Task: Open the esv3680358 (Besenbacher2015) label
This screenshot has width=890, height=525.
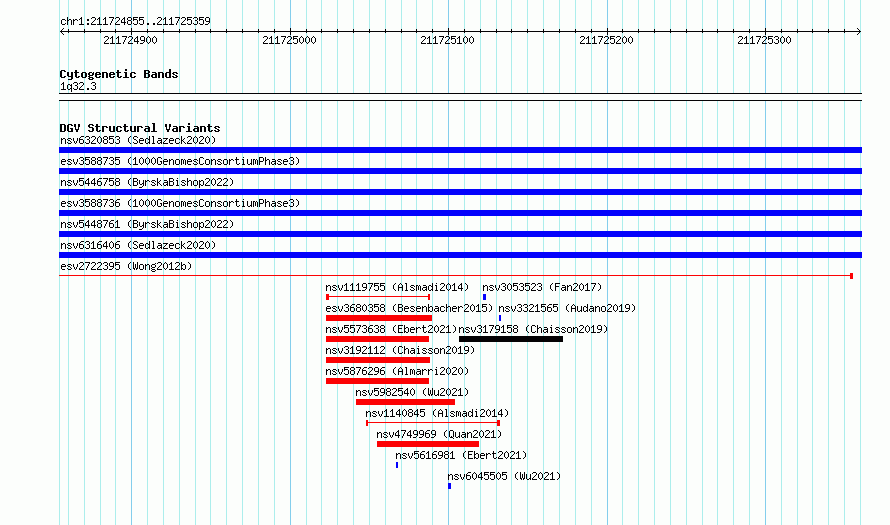Action: click(x=409, y=308)
